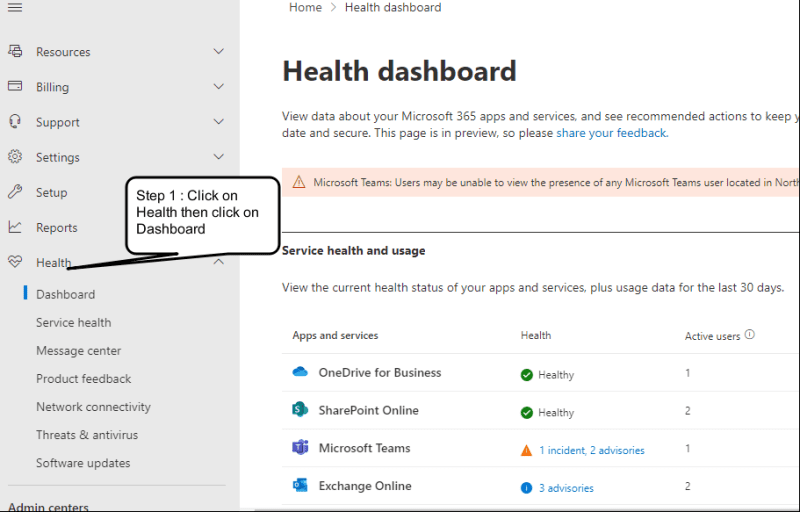
Task: Click SharePoint Online service name
Action: pos(368,410)
